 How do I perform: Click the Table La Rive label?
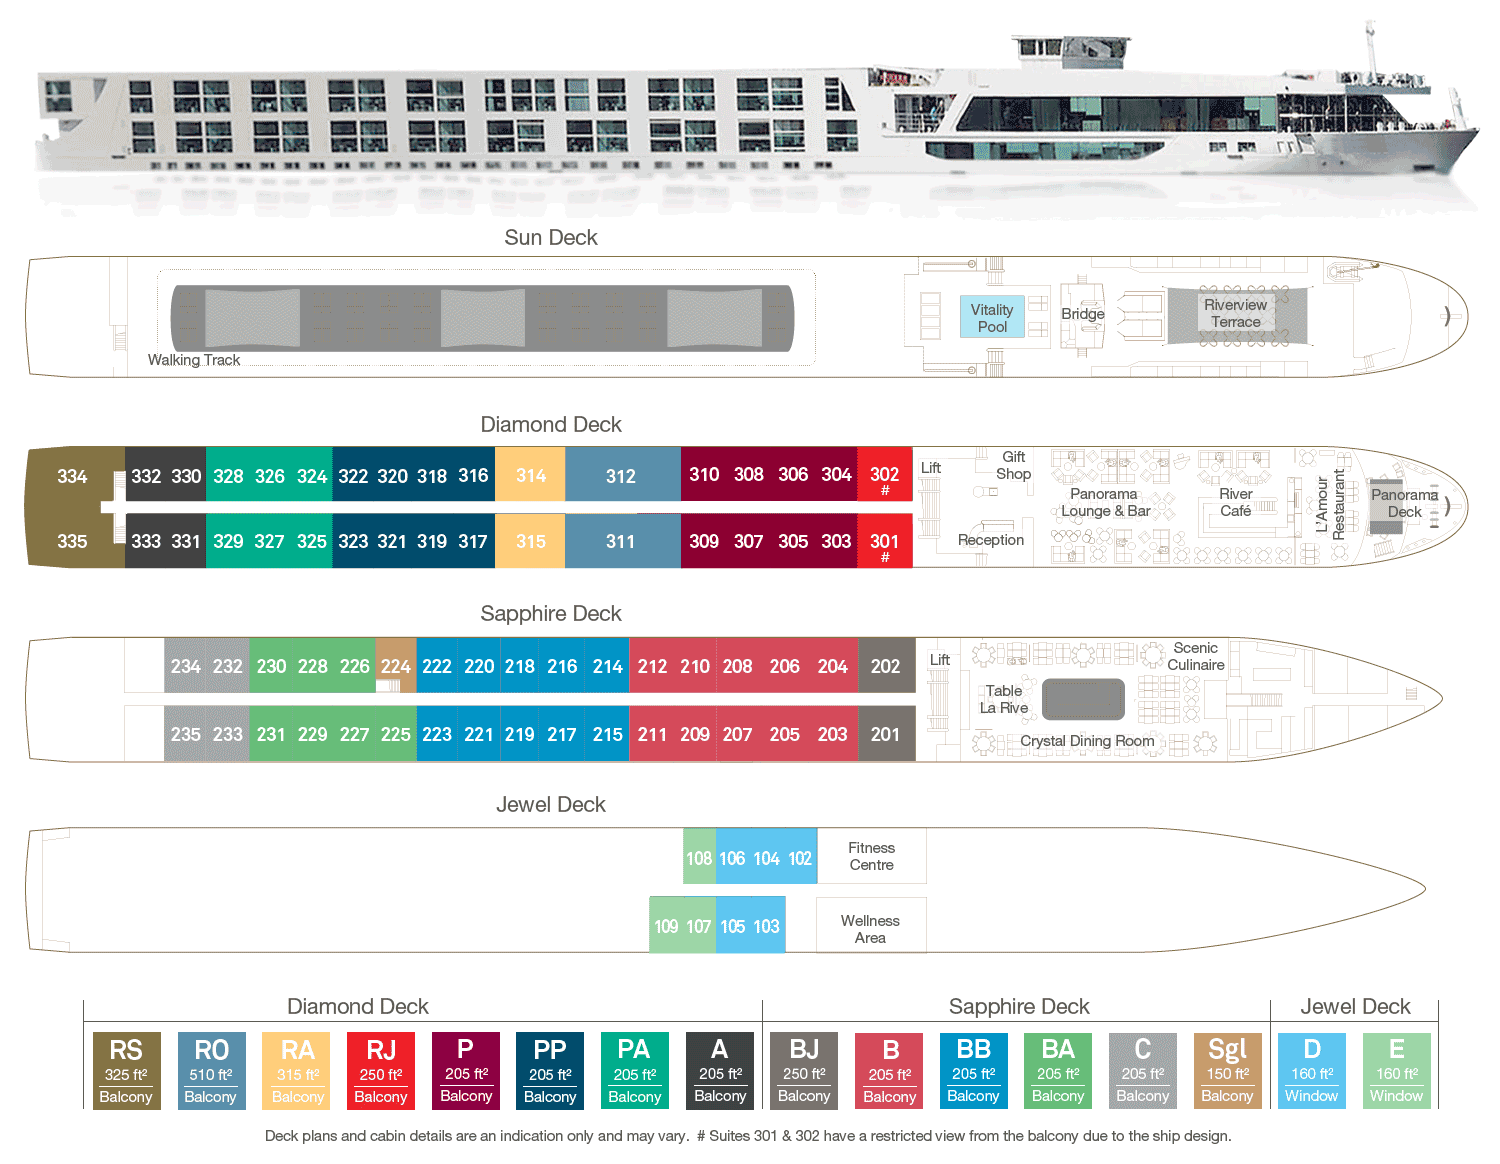pos(1004,699)
